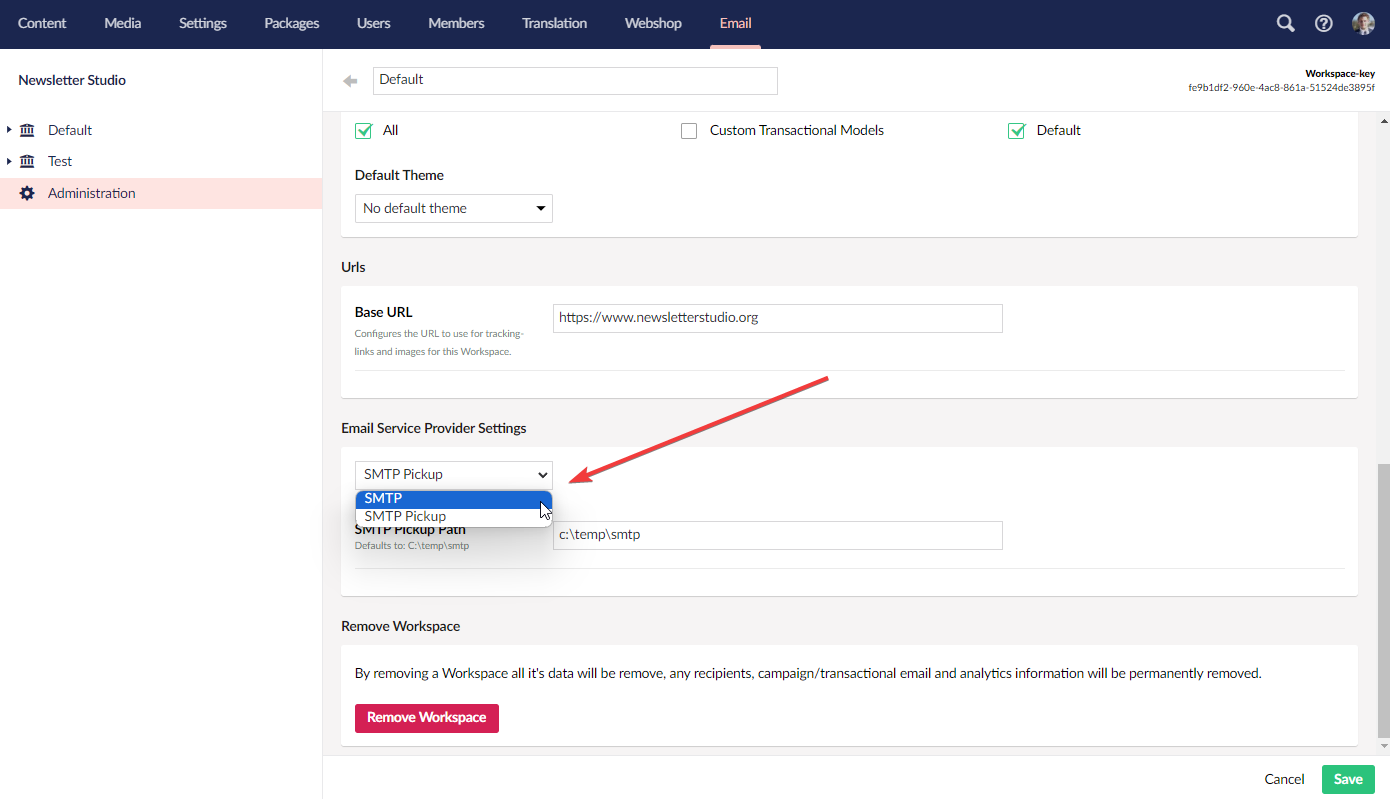The image size is (1390, 799).
Task: Switch to the Users section
Action: (x=374, y=23)
